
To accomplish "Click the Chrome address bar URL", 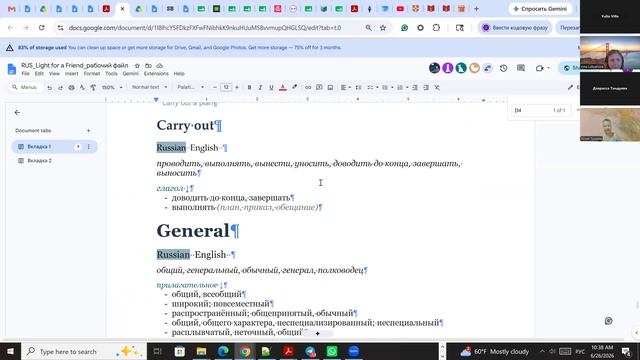I will point(205,28).
